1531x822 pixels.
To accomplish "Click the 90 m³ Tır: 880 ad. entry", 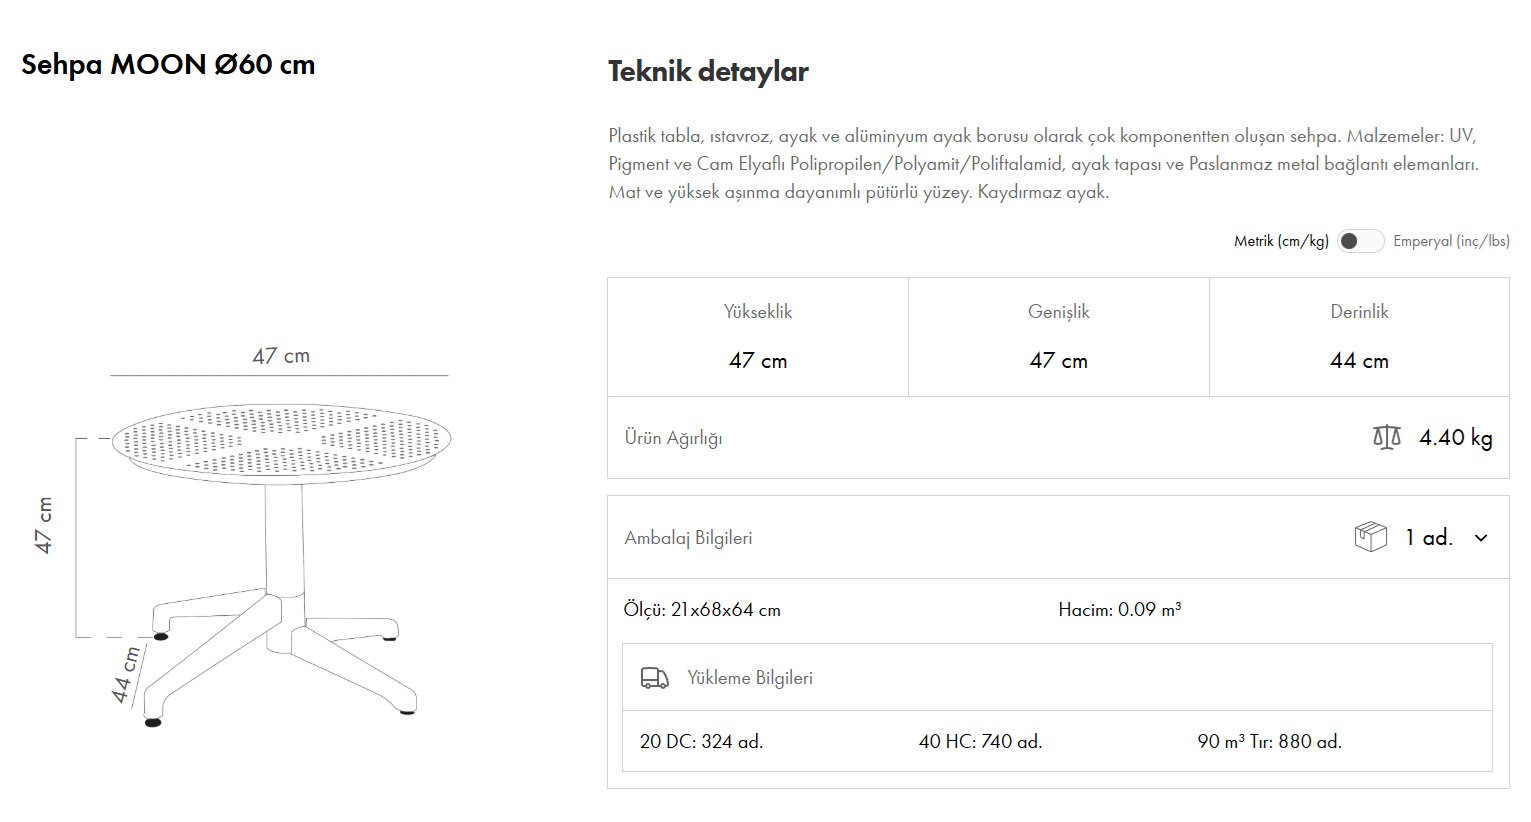I will 1269,741.
